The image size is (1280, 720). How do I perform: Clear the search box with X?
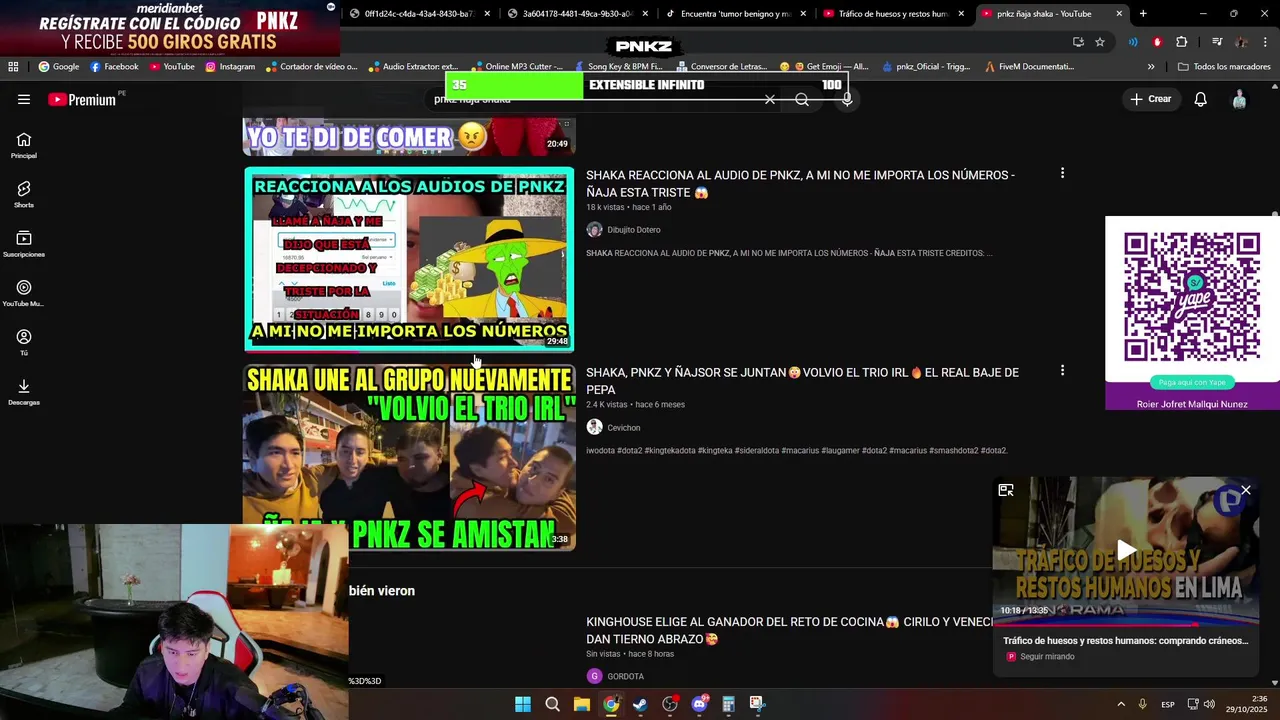pos(770,100)
